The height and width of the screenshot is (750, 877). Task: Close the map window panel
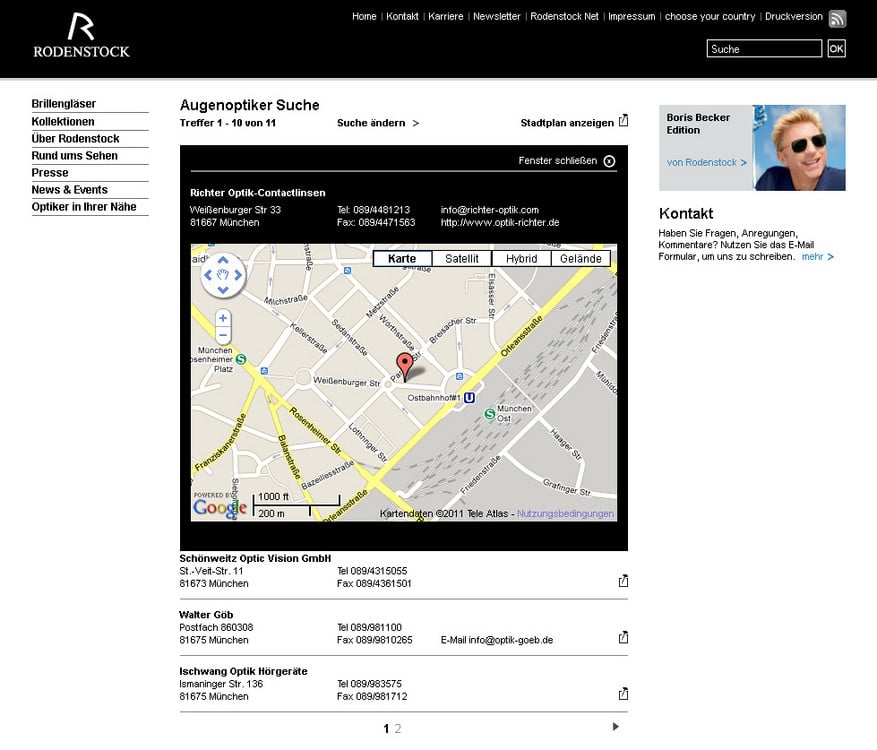(x=609, y=161)
